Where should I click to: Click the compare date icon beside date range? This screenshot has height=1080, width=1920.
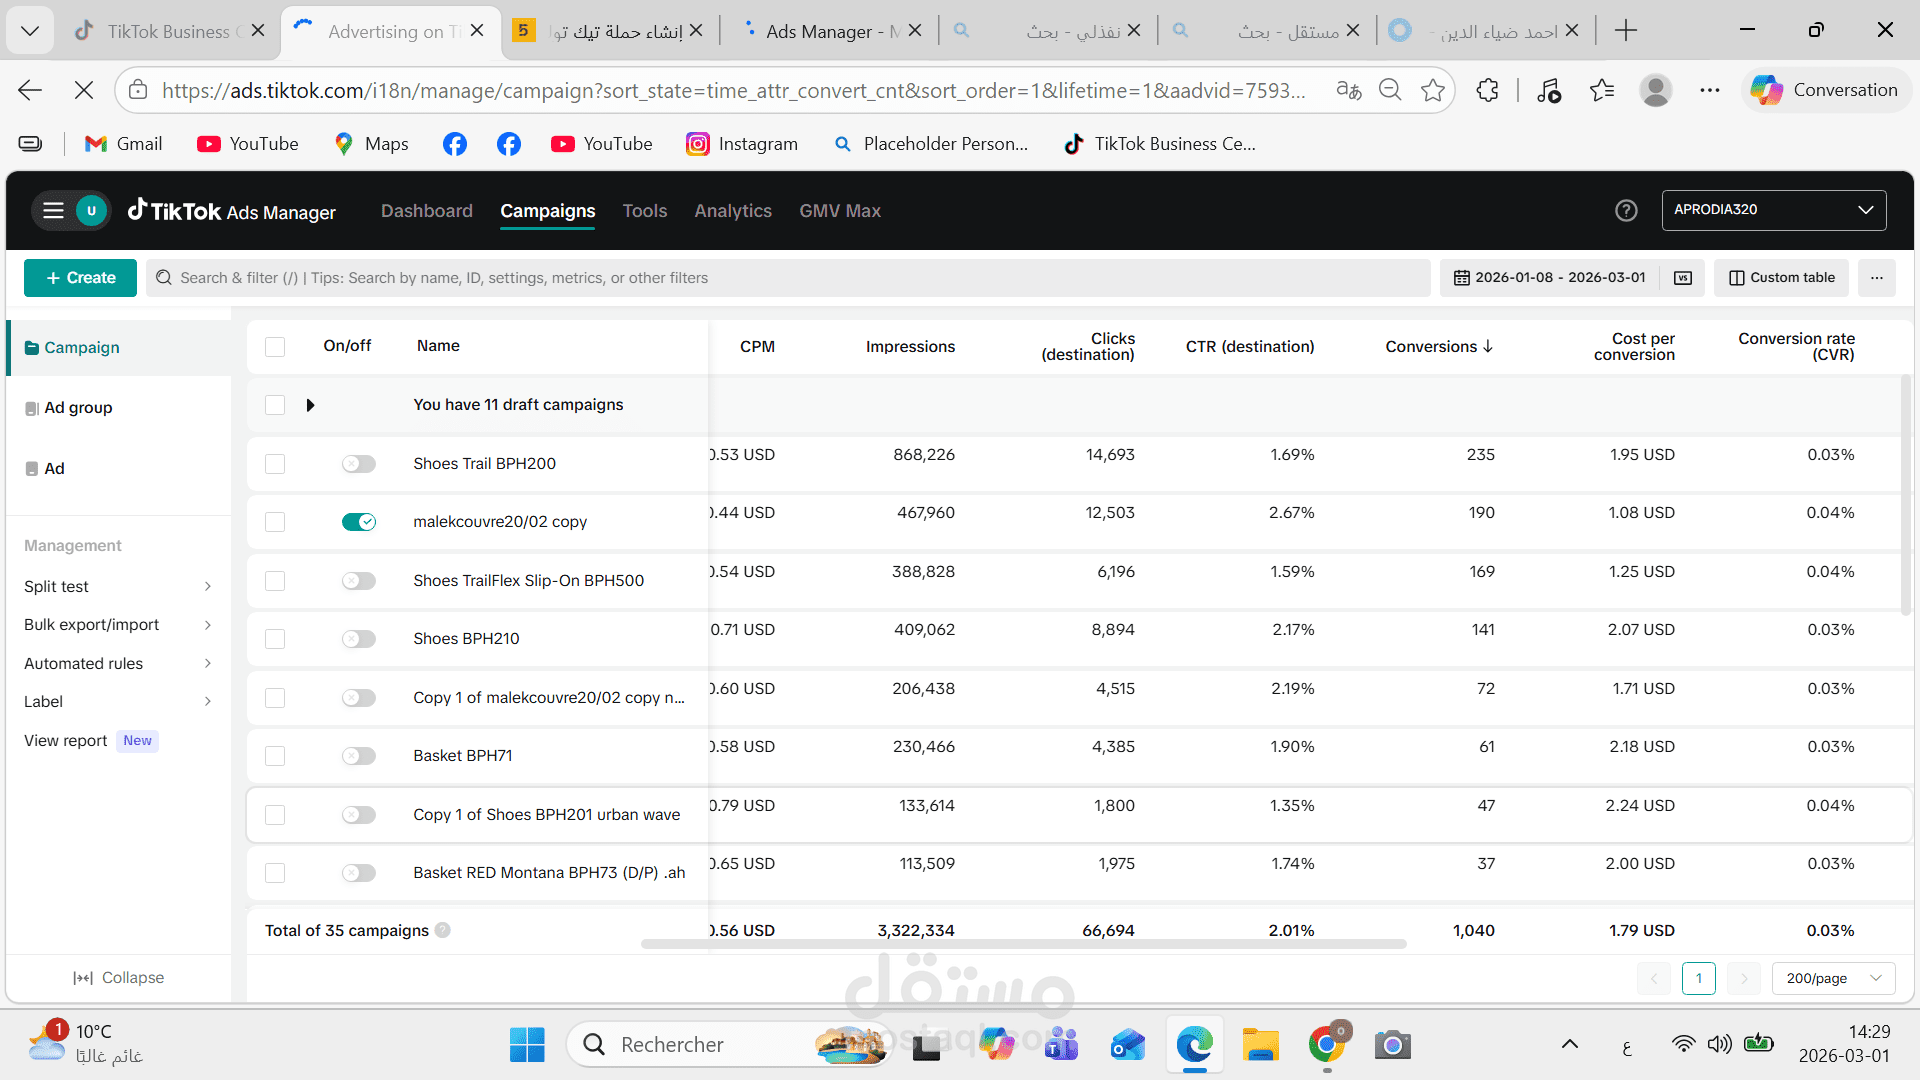point(1683,278)
